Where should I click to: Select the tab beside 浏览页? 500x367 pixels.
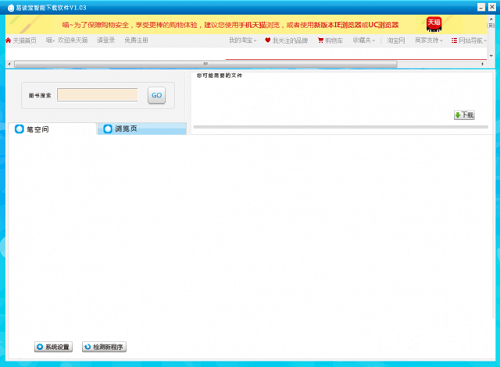(52, 129)
